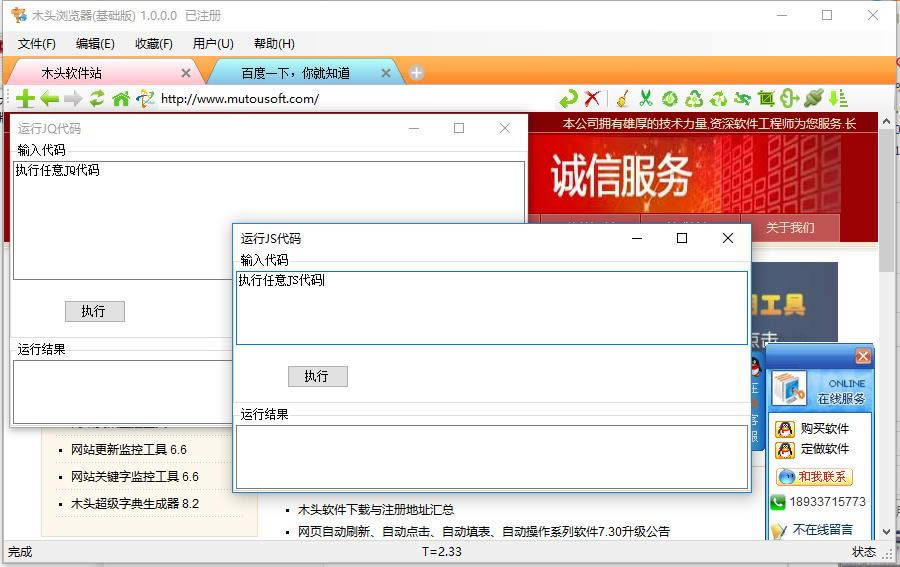Image resolution: width=900 pixels, height=567 pixels.
Task: Click the plug connector icon
Action: pos(814,98)
